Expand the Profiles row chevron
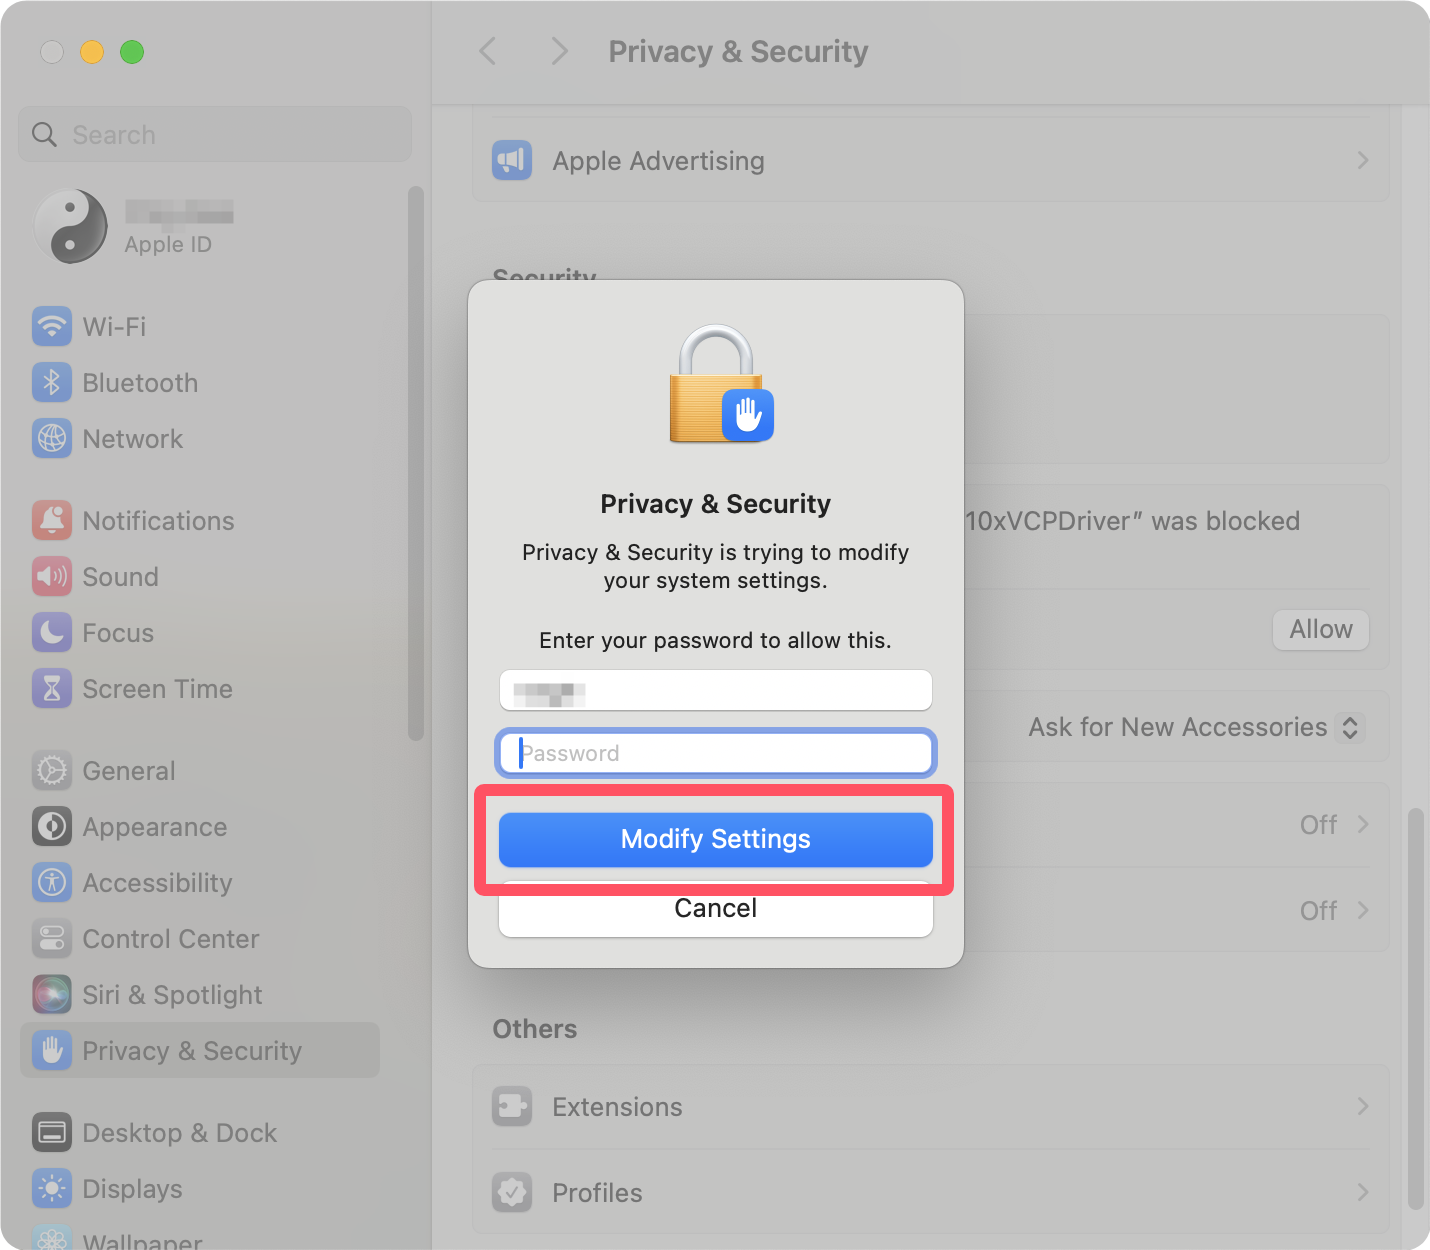Screen dimensions: 1430x1250 (1362, 1193)
